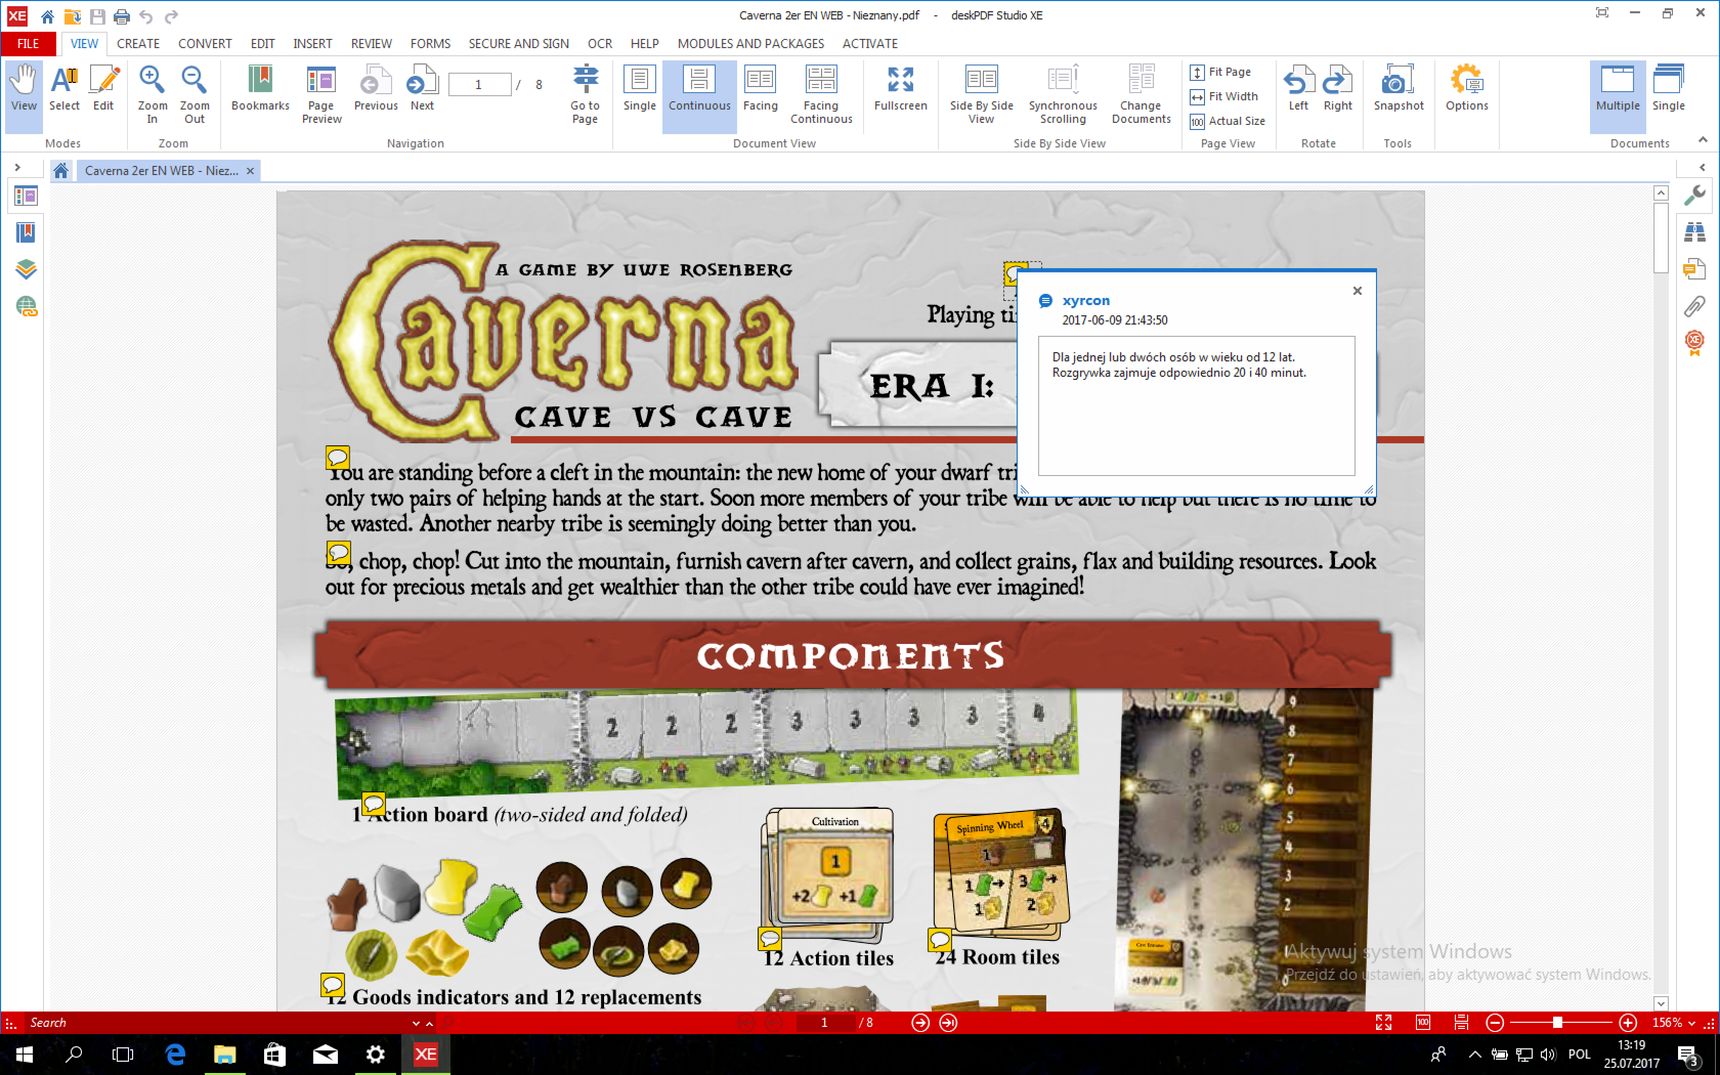Switch to the OCR ribbon tab
Viewport: 1720px width, 1075px height.
tap(600, 43)
